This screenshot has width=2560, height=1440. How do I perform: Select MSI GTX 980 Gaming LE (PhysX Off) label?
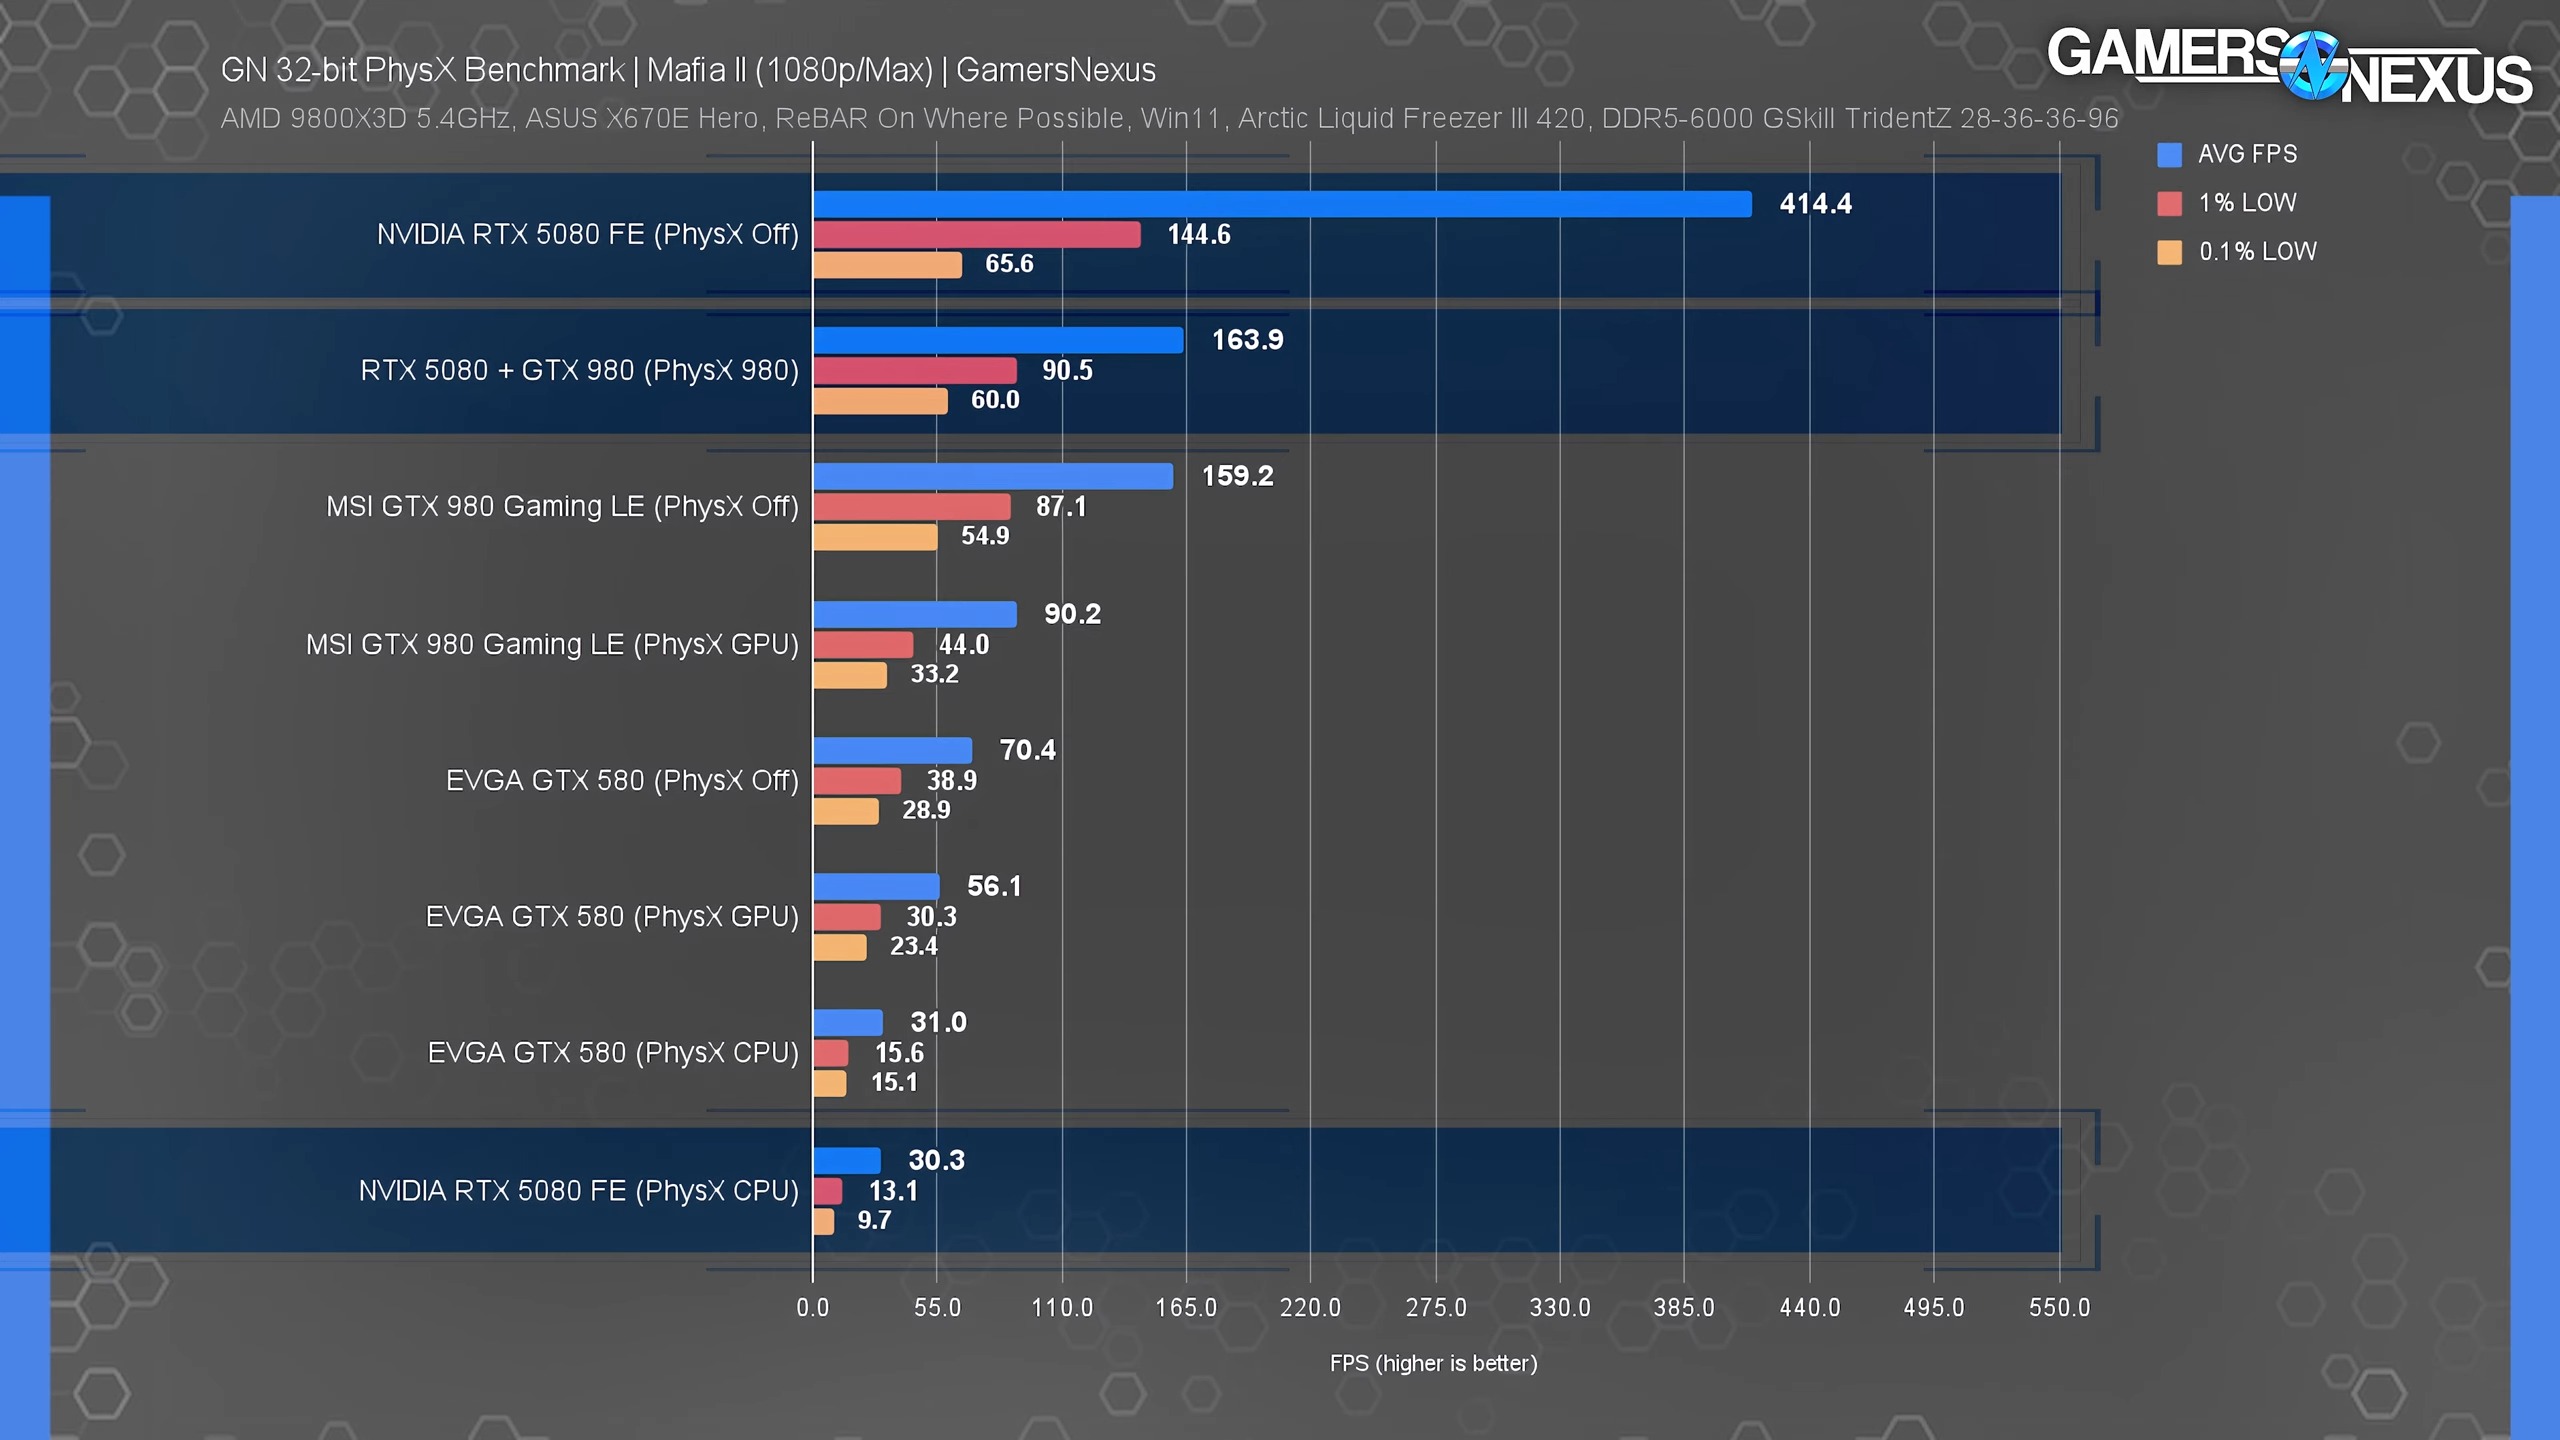click(x=562, y=506)
